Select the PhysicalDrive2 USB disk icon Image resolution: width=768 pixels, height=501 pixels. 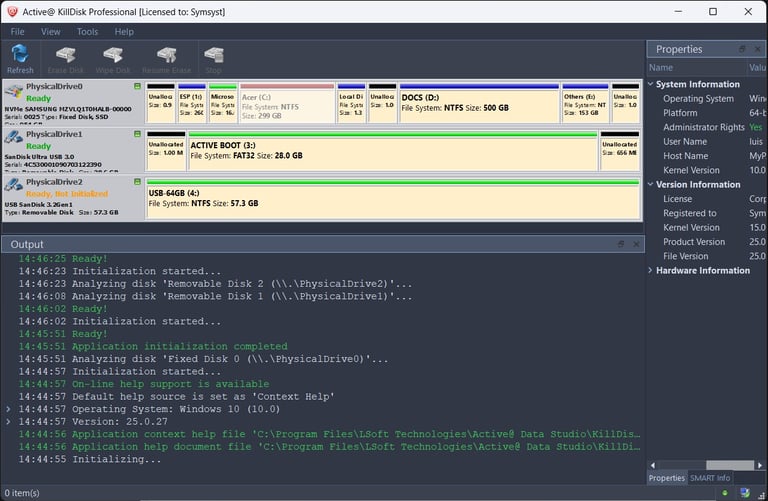click(13, 186)
